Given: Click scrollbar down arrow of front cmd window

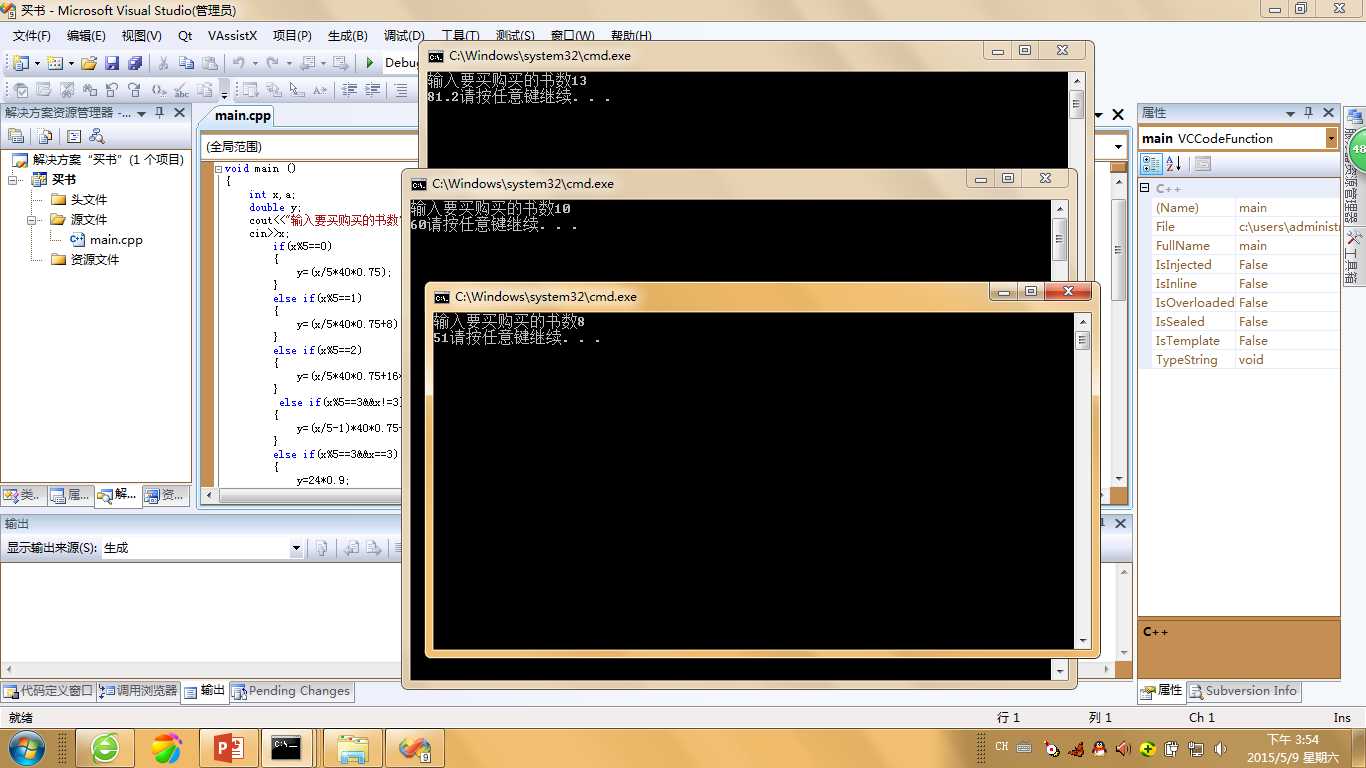Looking at the screenshot, I should click(x=1082, y=641).
